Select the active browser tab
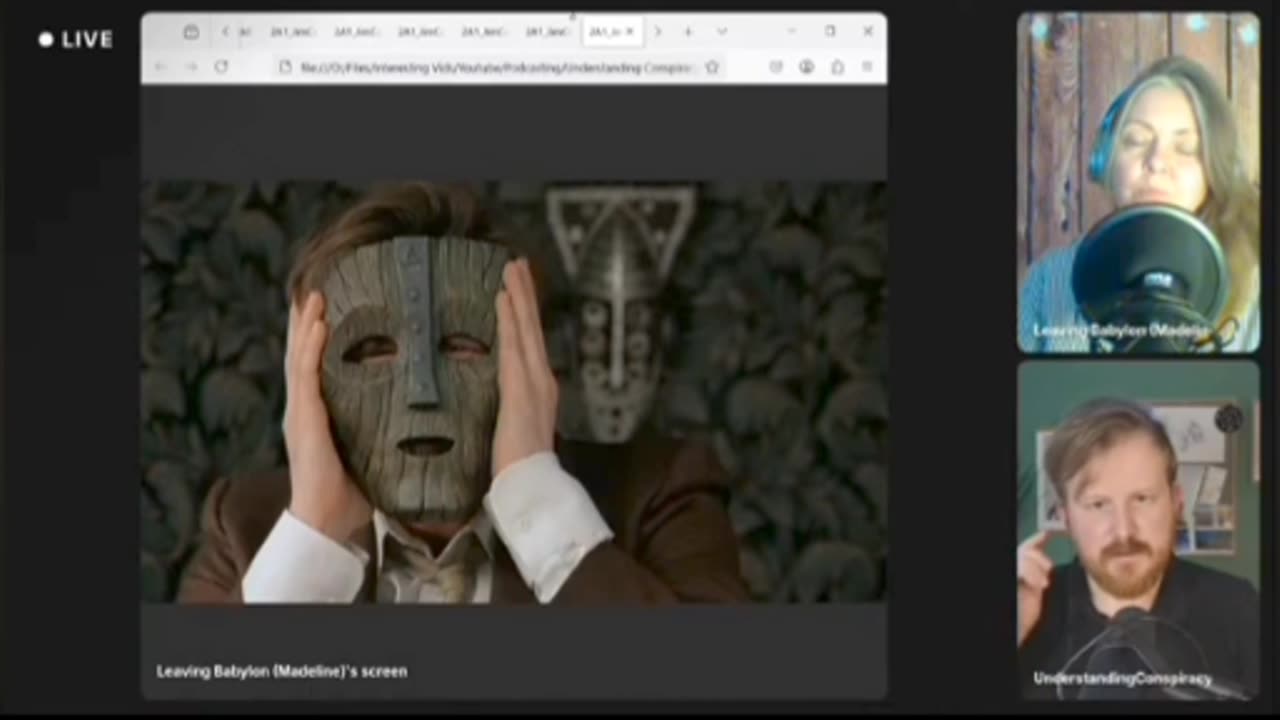 (x=612, y=32)
